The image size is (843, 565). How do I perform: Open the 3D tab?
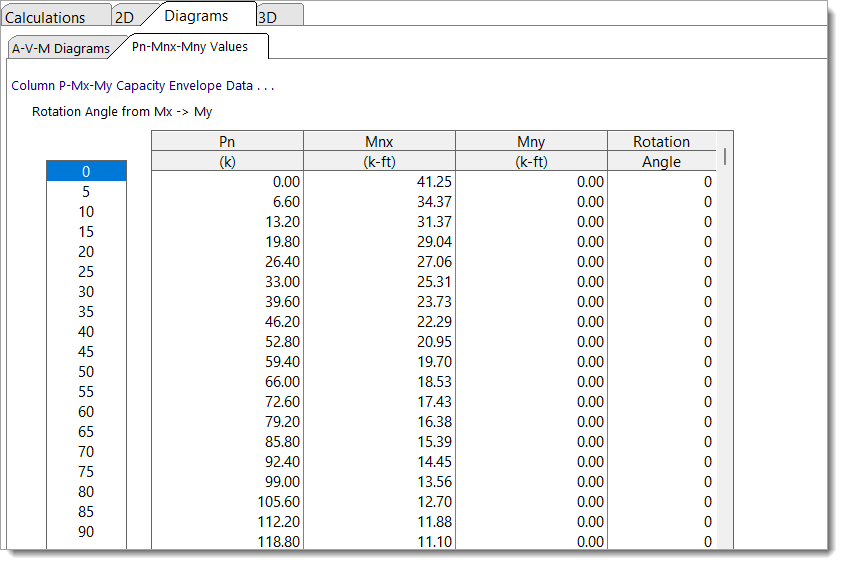(269, 17)
